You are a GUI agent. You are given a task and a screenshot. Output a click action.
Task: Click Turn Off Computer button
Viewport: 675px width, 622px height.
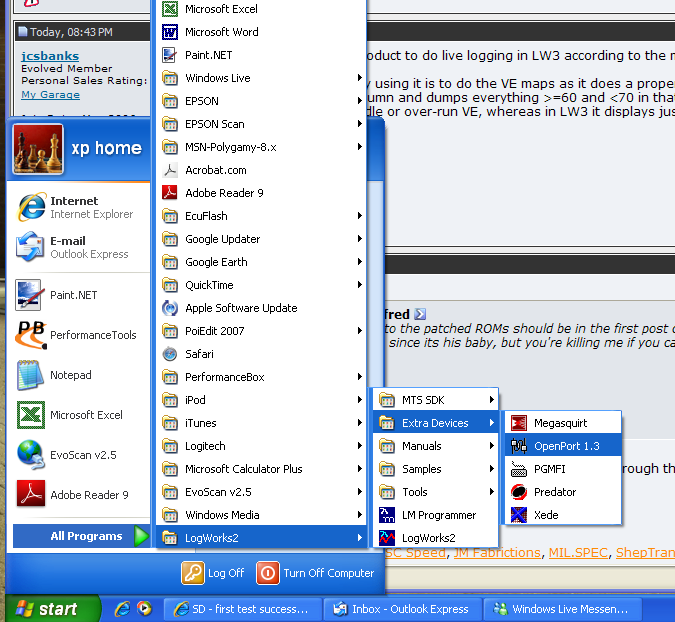tap(316, 573)
